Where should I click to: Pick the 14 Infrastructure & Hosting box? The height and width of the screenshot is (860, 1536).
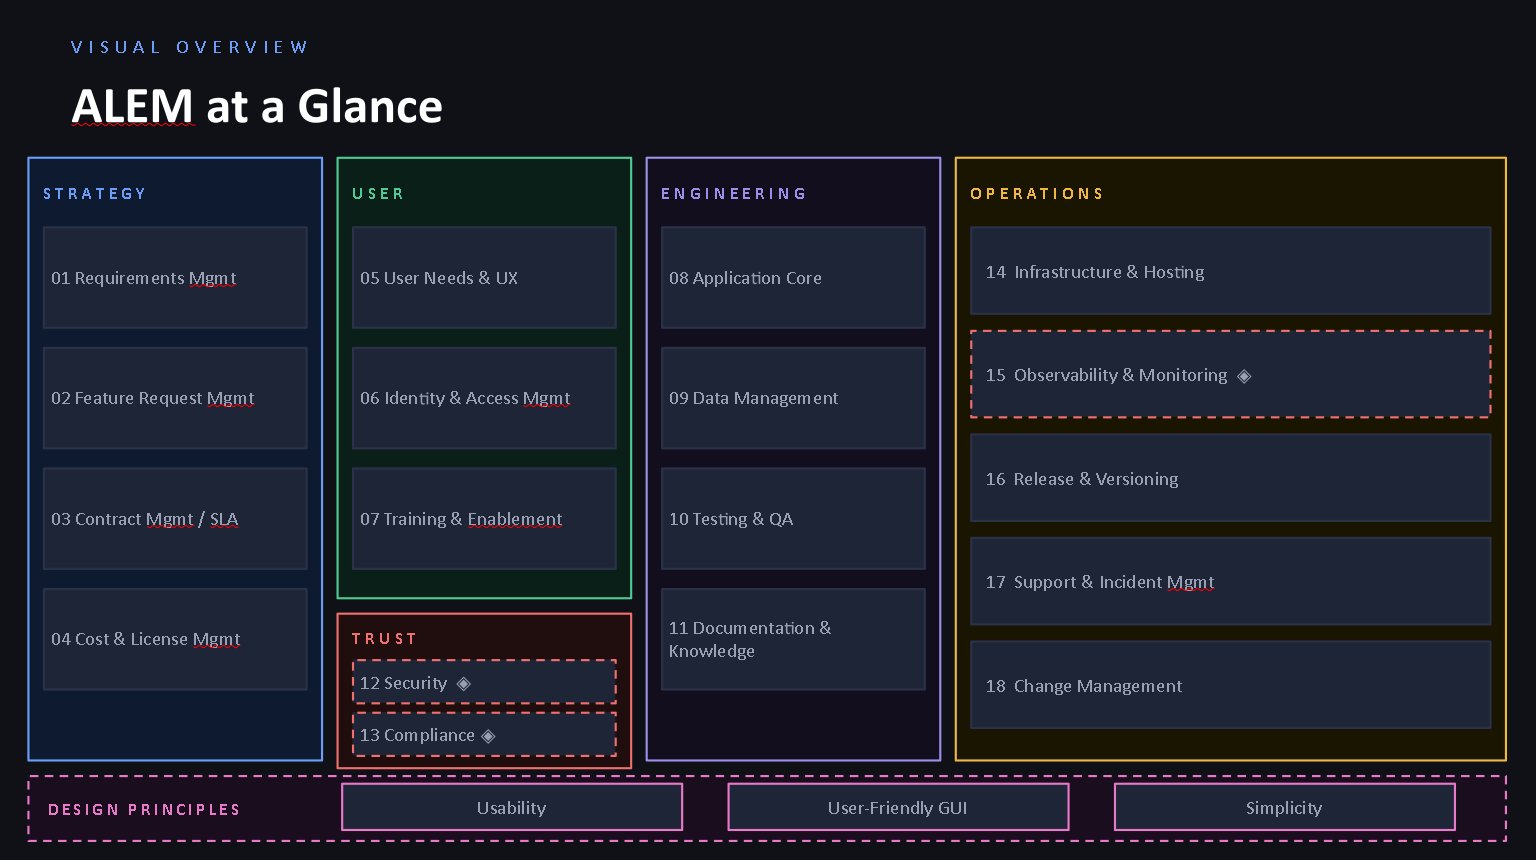pos(1230,271)
